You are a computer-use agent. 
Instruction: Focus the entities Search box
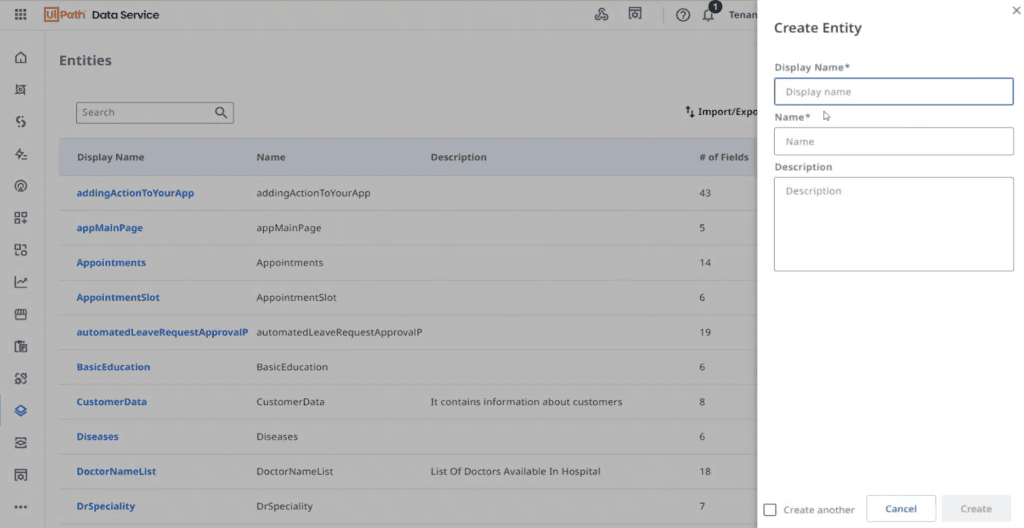[155, 112]
